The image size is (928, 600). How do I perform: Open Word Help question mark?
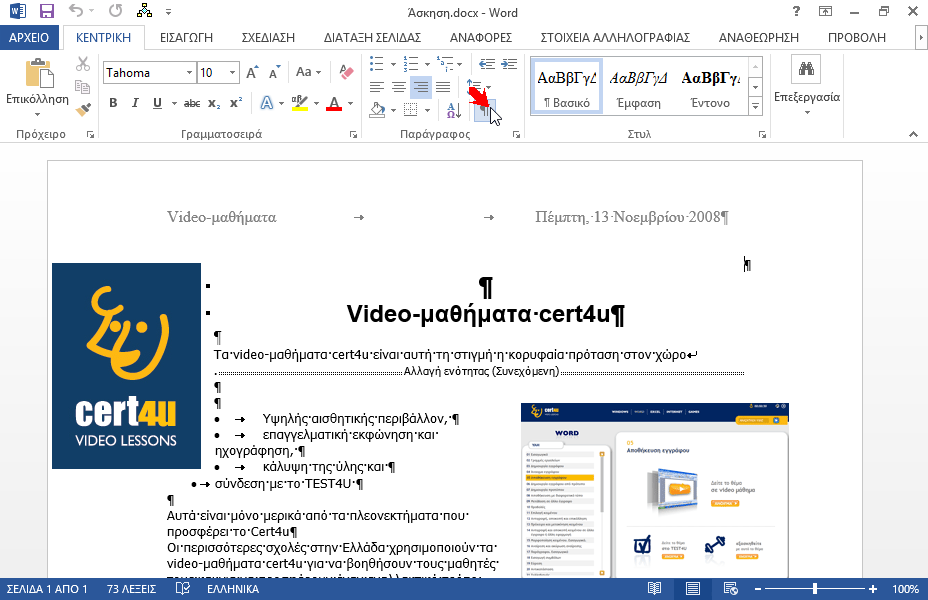[797, 11]
